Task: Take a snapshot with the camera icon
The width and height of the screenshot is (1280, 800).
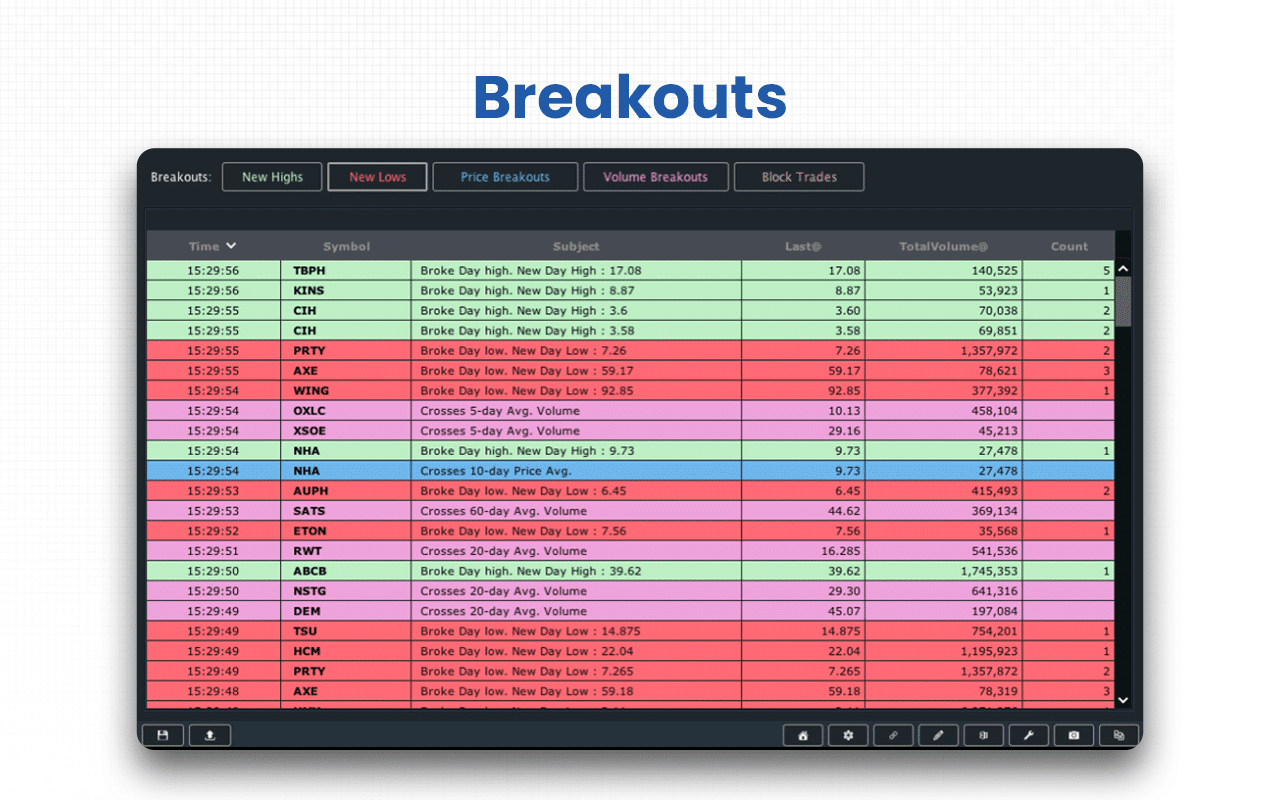Action: tap(1074, 735)
